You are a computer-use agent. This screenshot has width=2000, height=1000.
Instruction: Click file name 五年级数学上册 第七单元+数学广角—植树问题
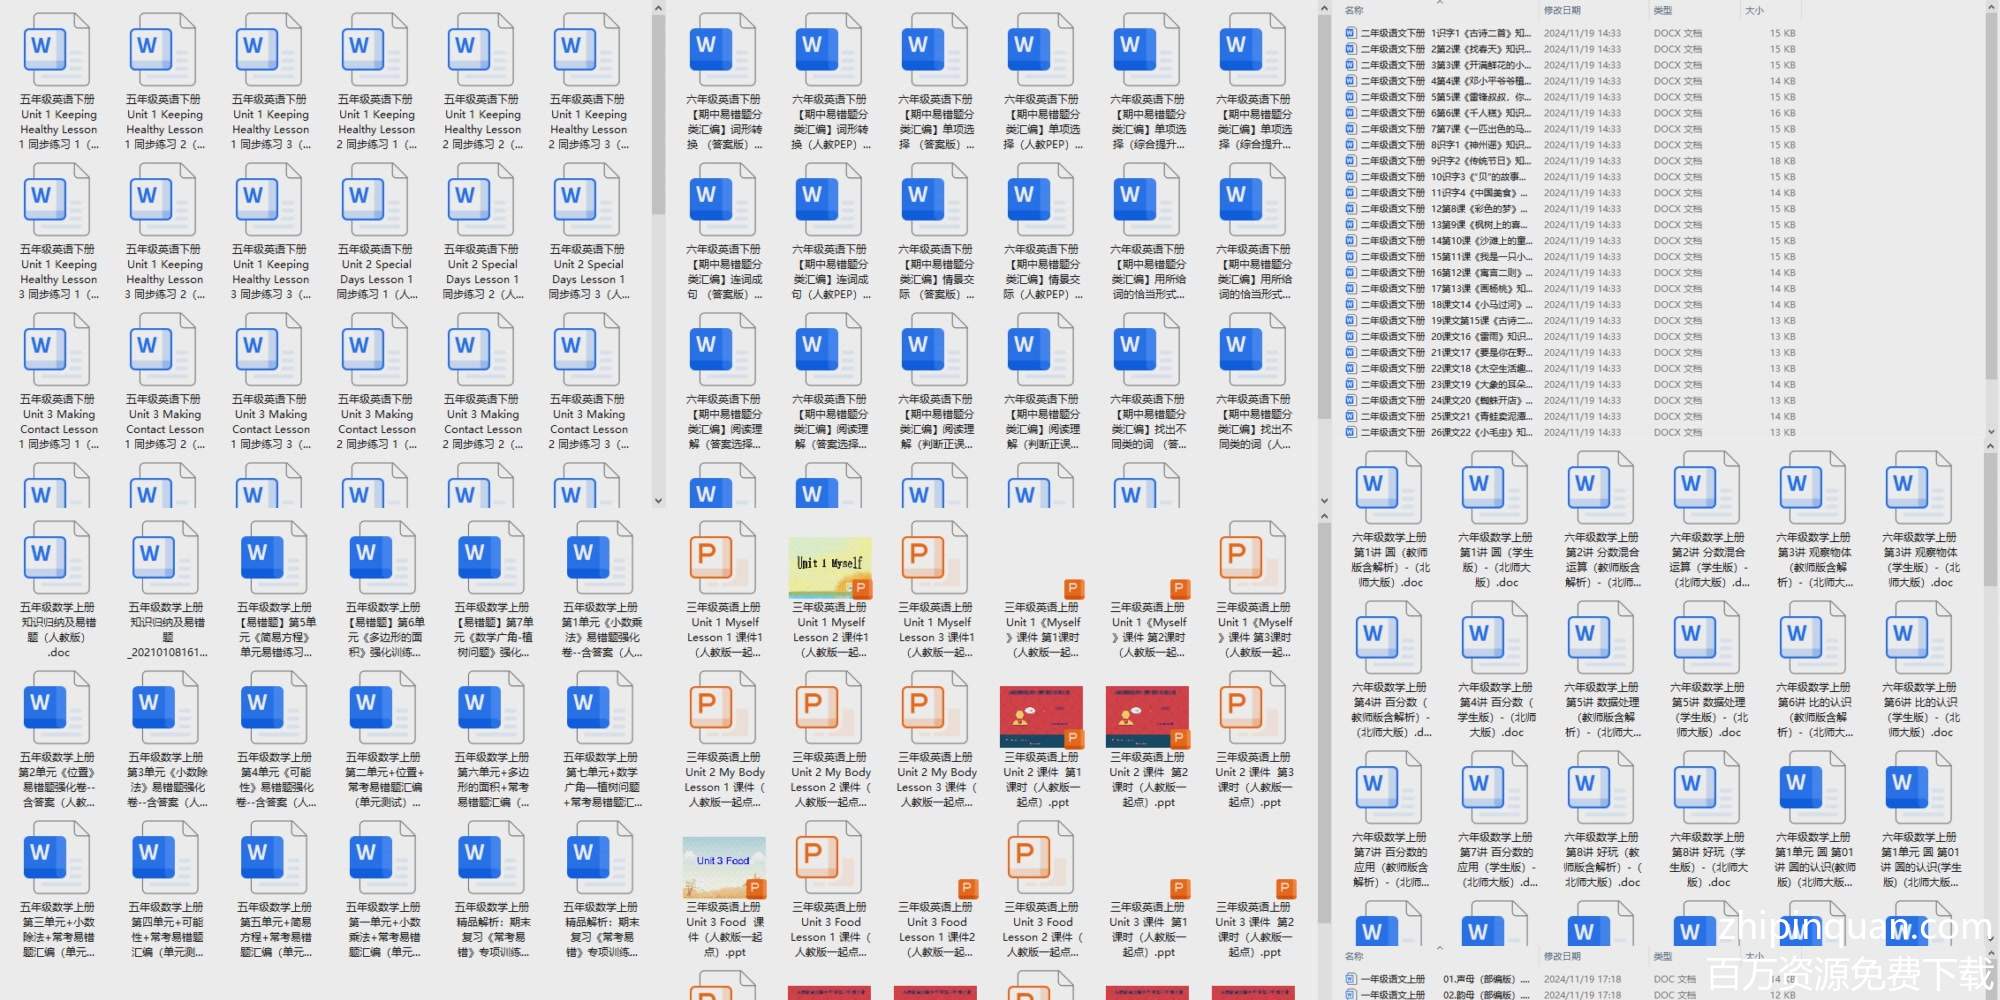pyautogui.click(x=600, y=780)
